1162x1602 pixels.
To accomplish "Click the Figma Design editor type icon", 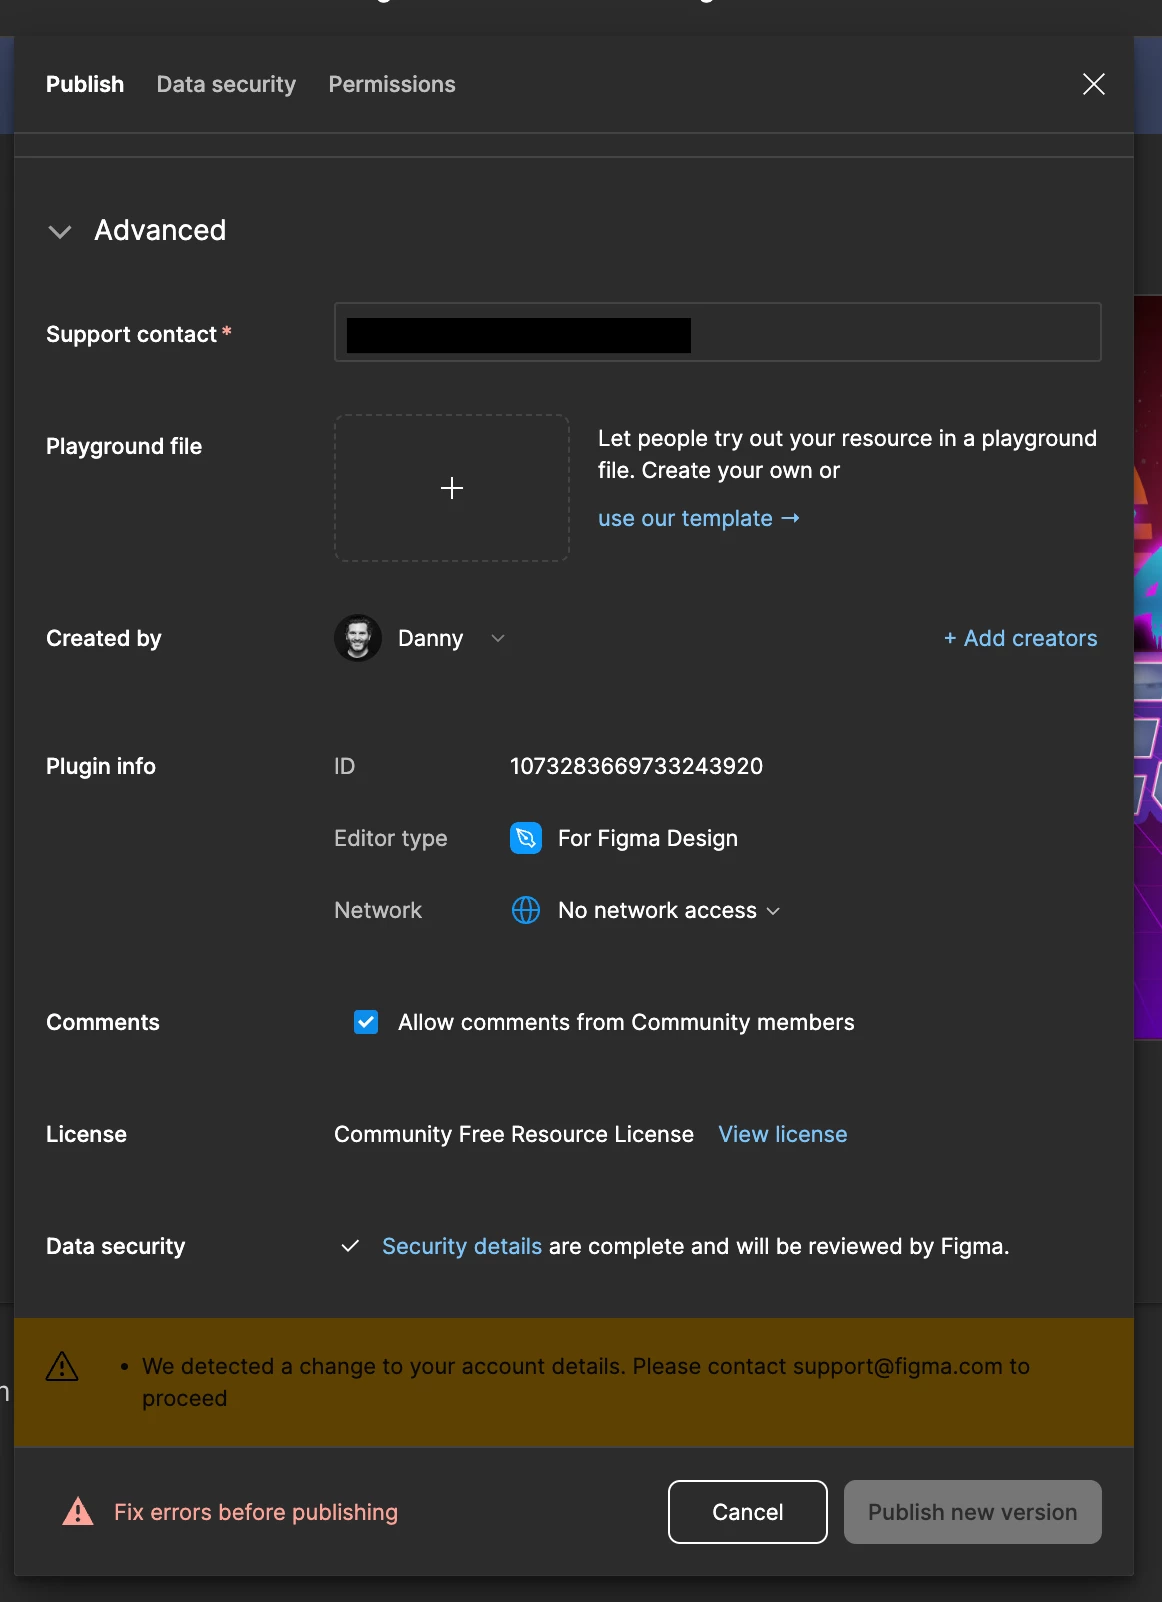I will (x=526, y=838).
